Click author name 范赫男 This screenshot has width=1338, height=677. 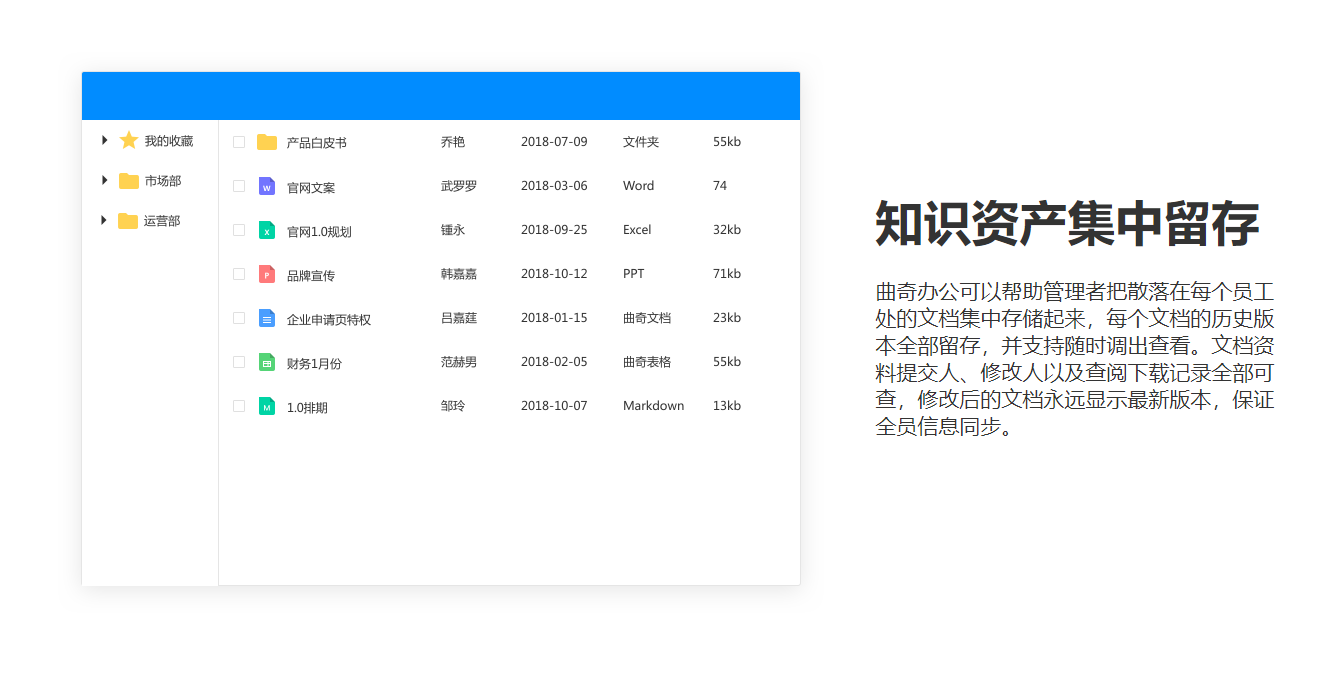pos(459,362)
